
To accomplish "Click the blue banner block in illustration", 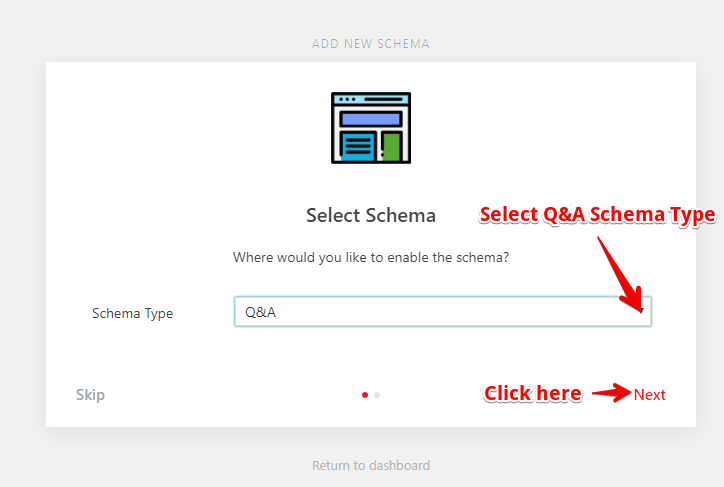I will pos(371,119).
